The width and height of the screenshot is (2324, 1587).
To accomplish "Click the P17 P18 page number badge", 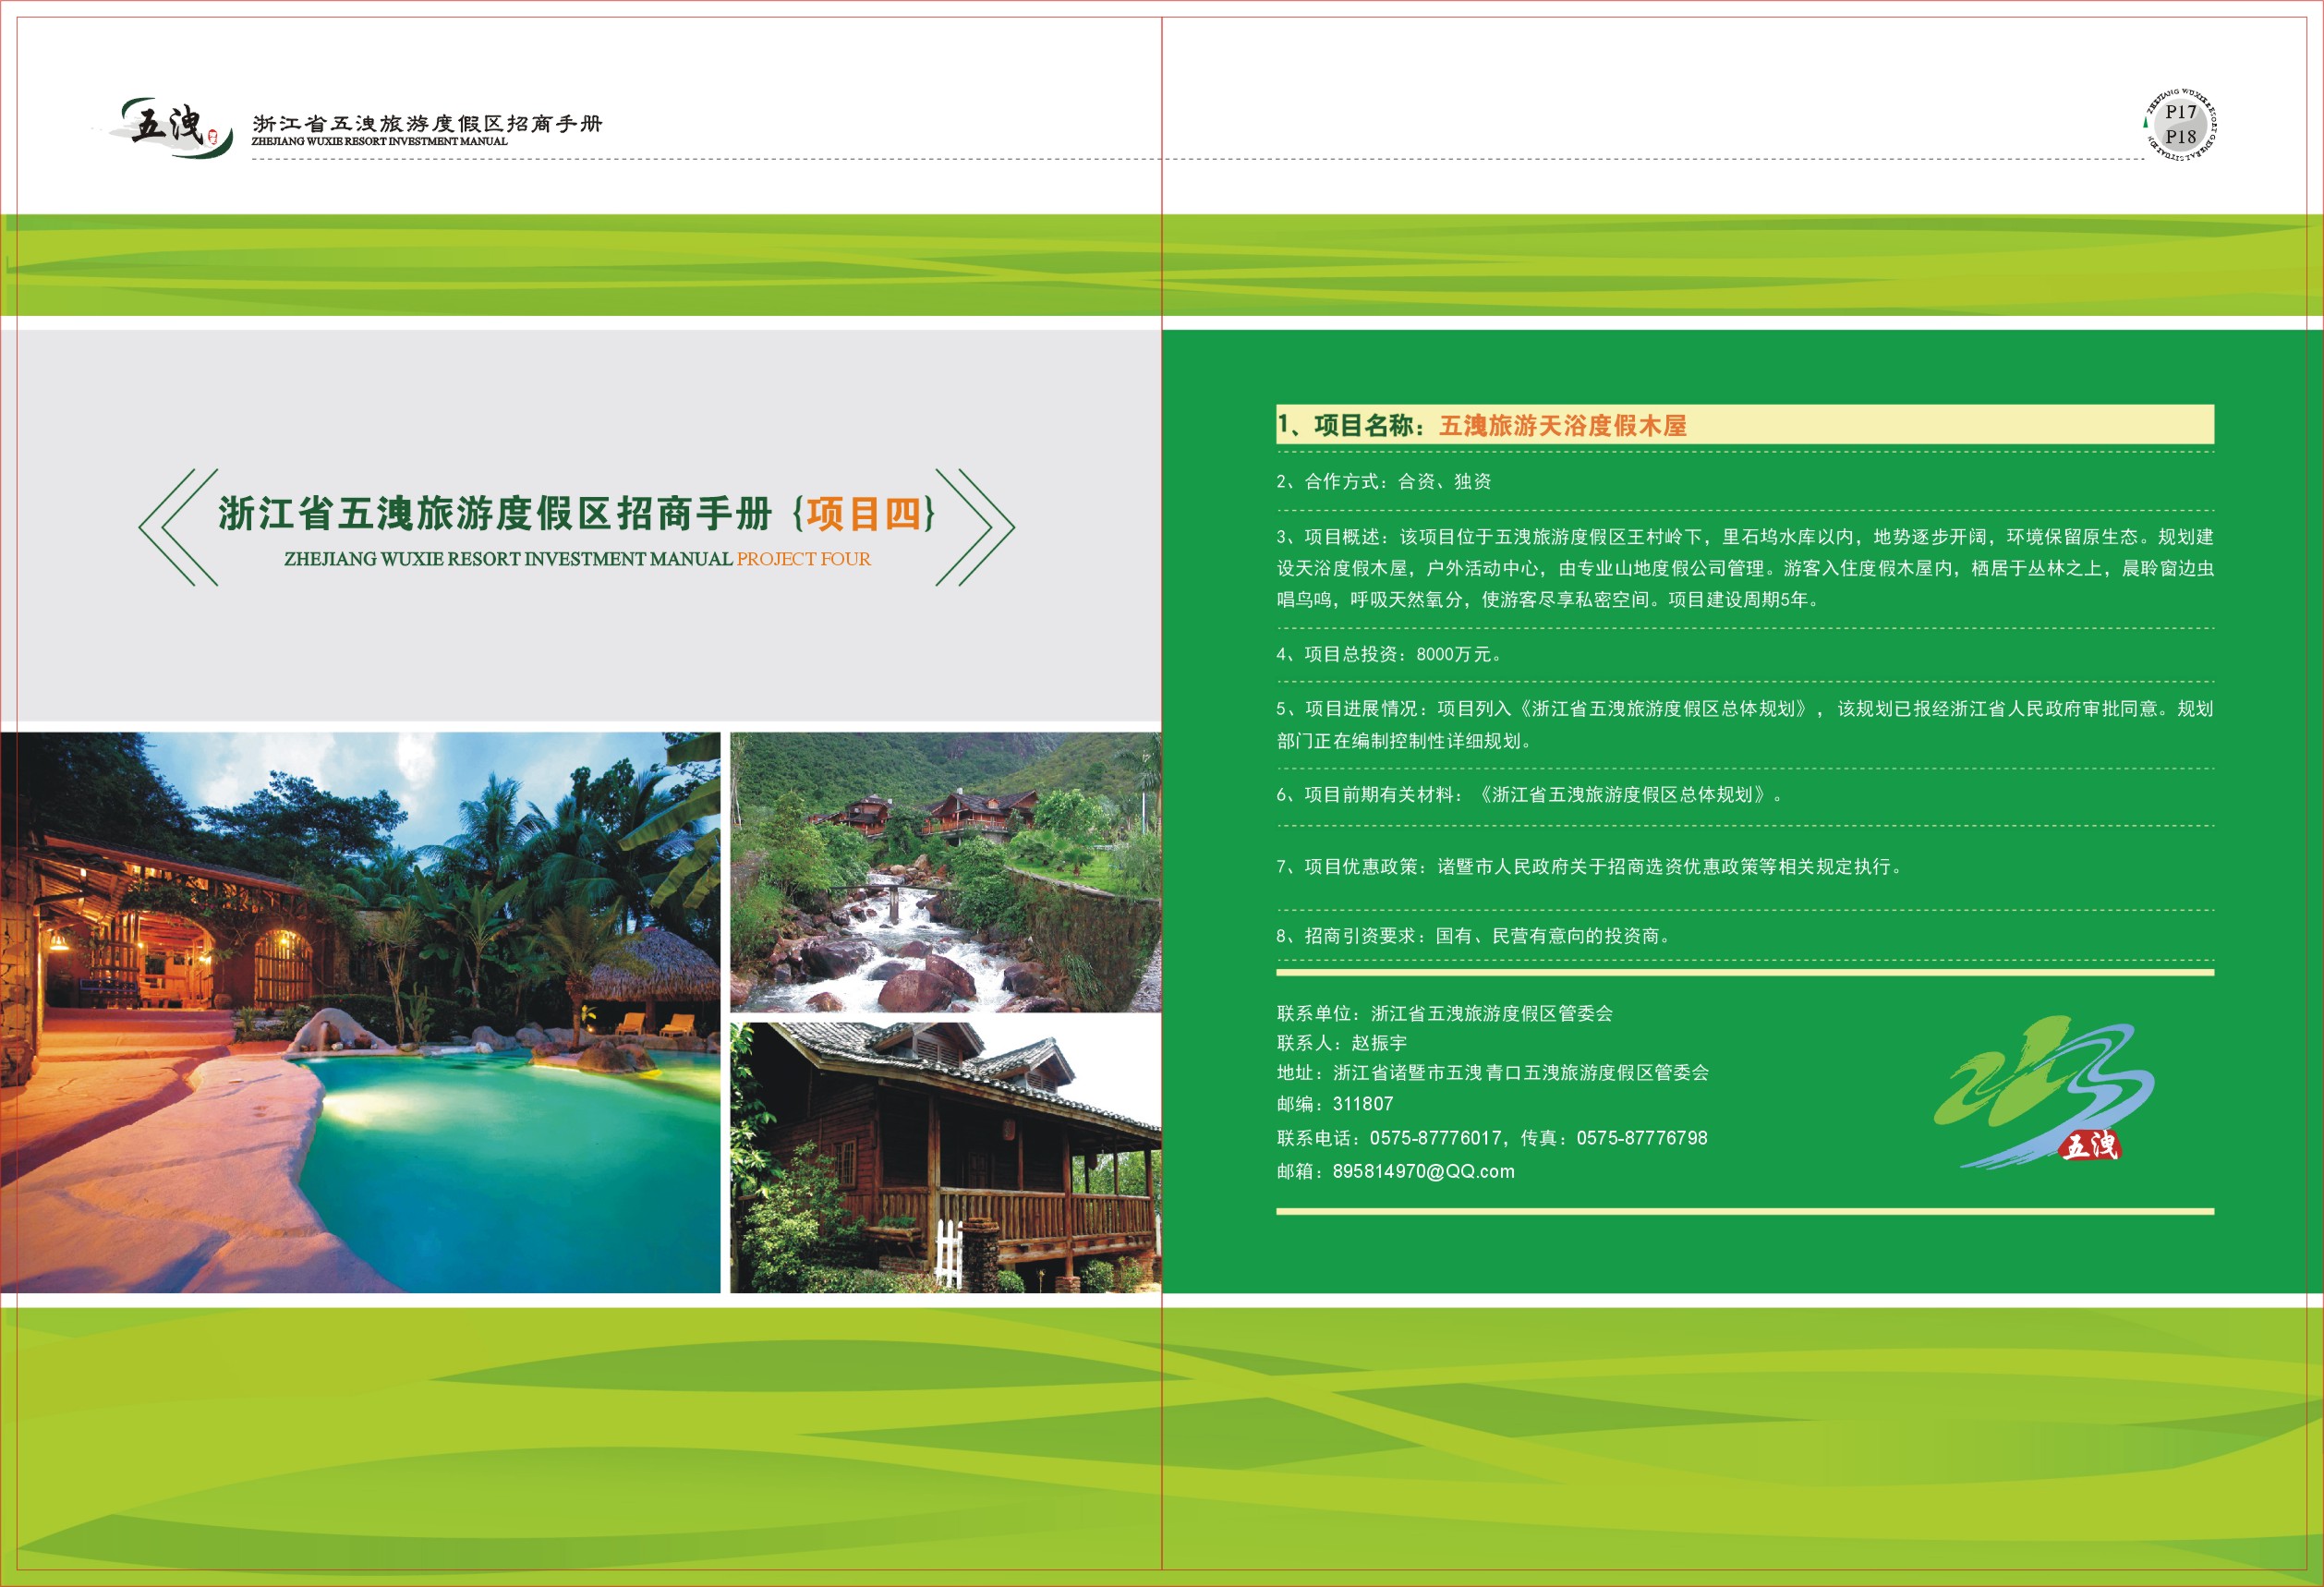I will tap(2180, 125).
